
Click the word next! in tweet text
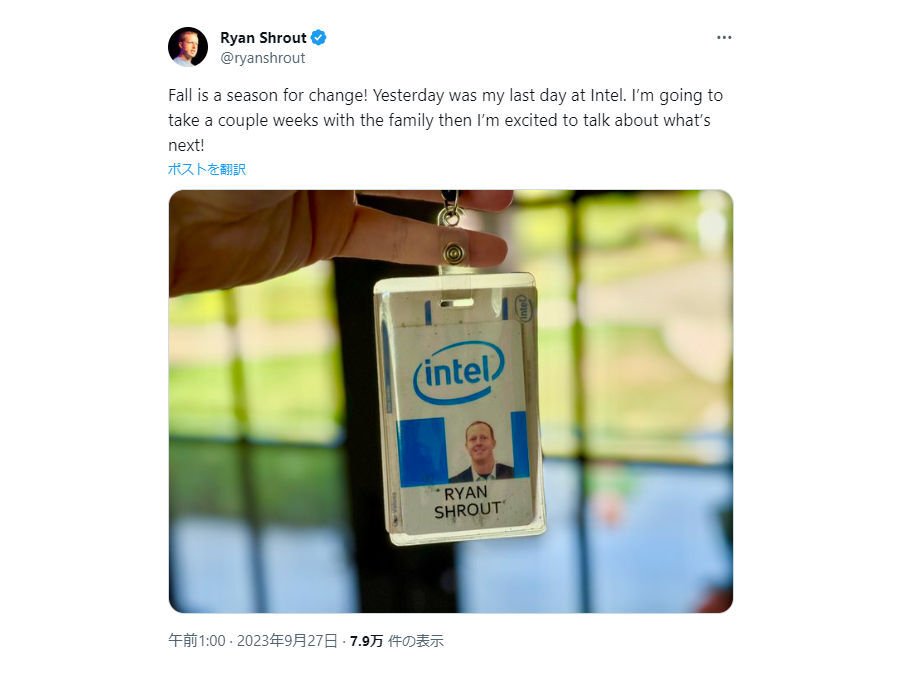coord(186,145)
